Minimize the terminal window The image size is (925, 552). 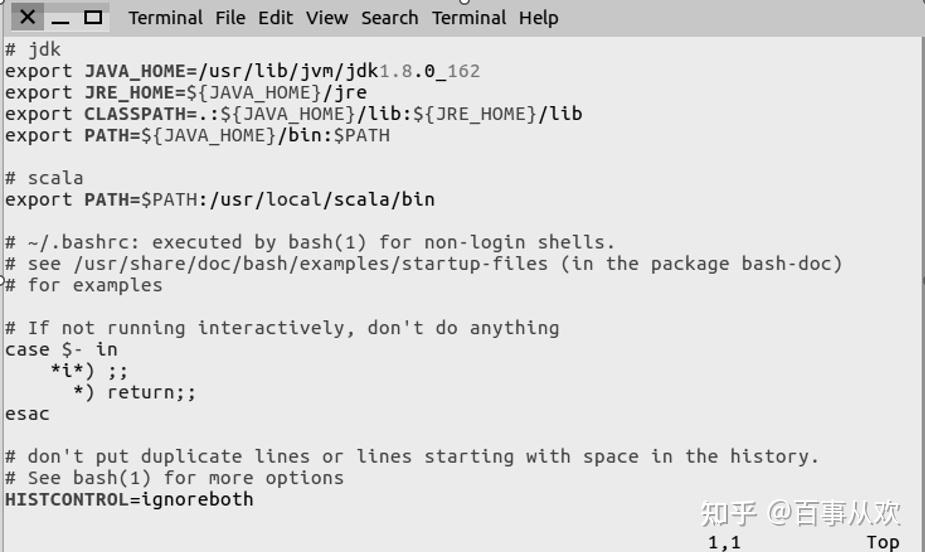tap(61, 17)
